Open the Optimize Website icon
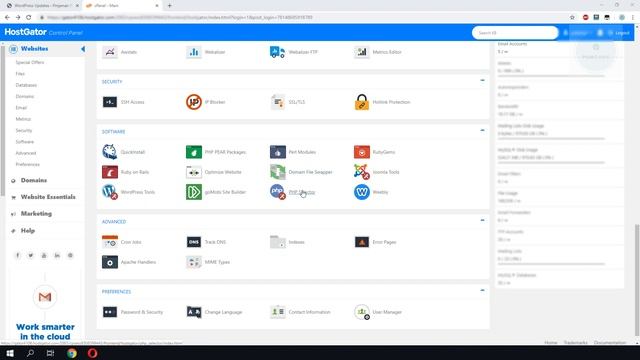 [x=194, y=172]
